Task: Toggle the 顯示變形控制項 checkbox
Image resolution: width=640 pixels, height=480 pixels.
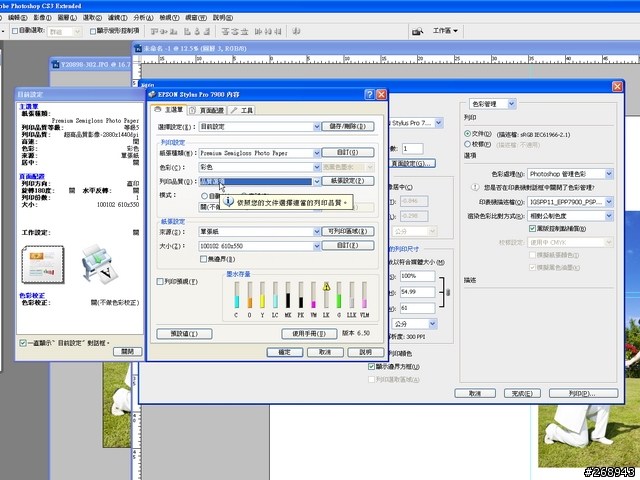Action: [93, 31]
